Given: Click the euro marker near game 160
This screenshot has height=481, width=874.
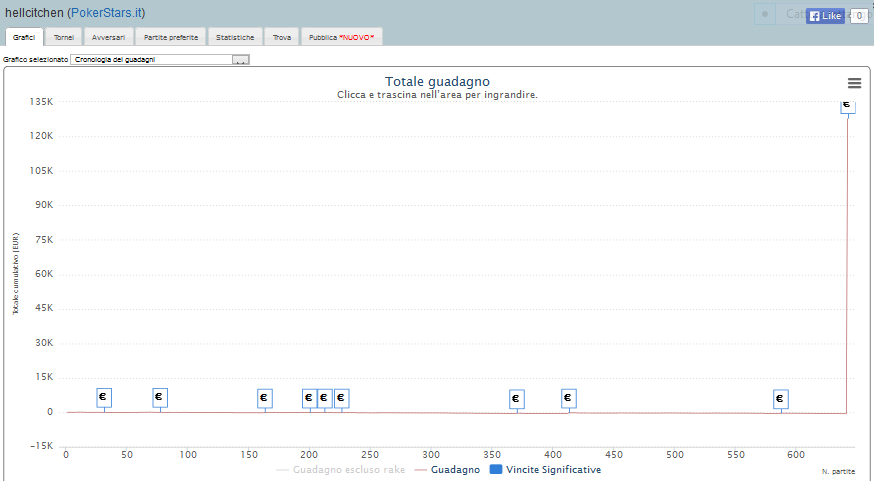Looking at the screenshot, I should pos(264,398).
